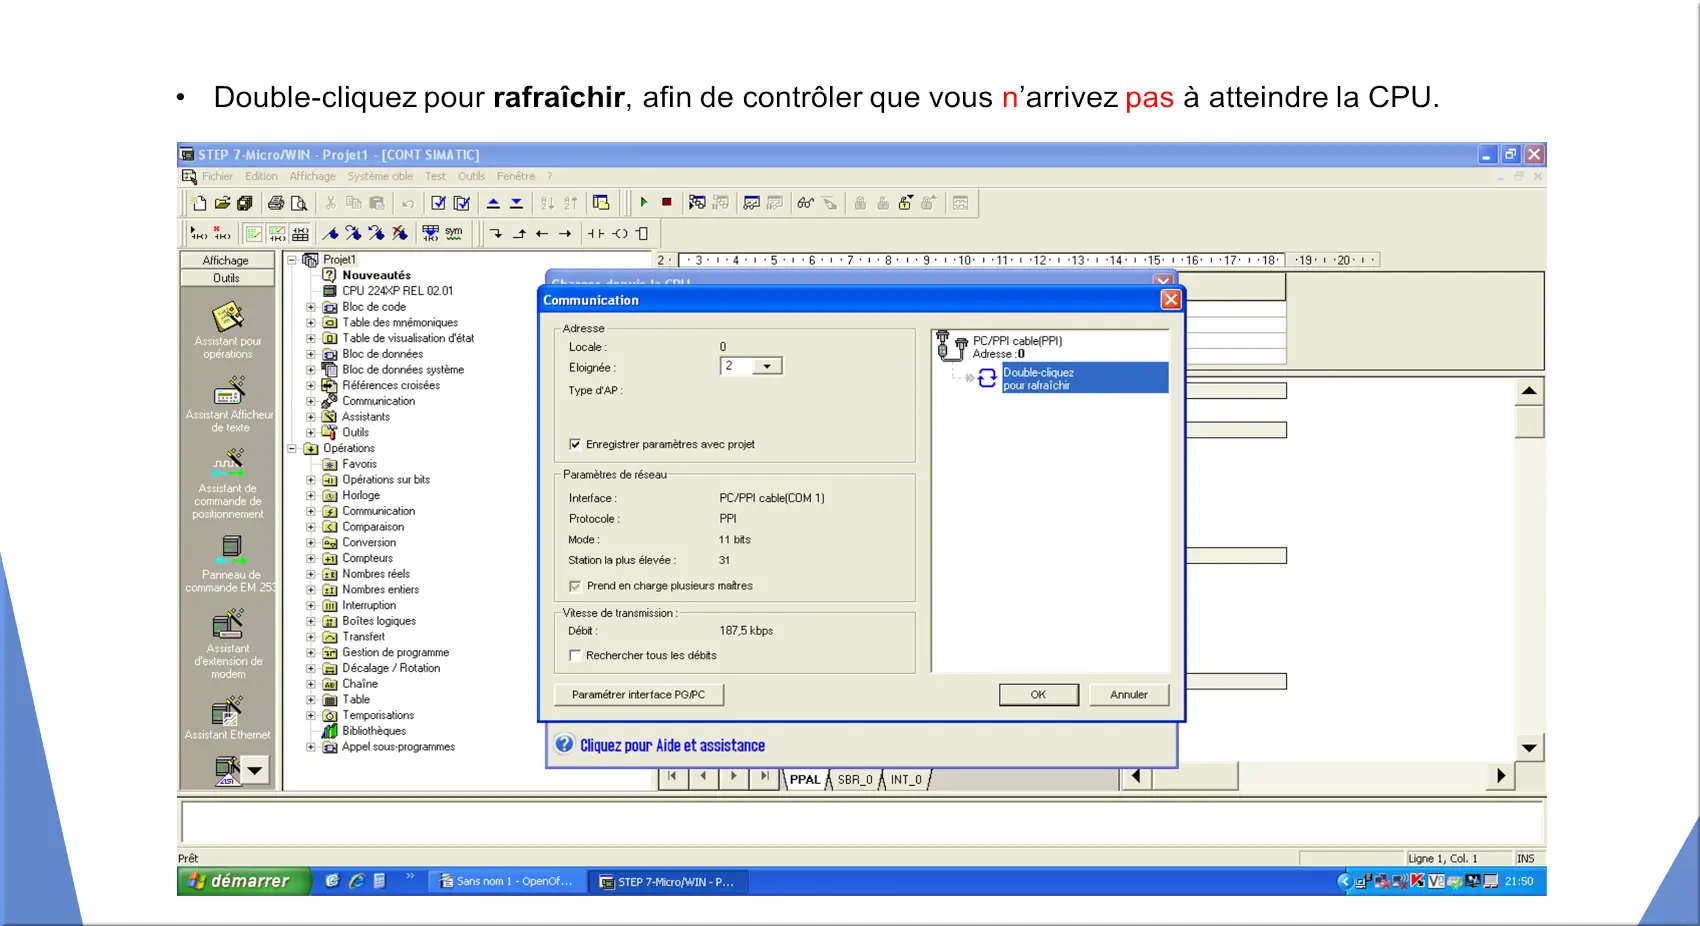Insert a box instruction icon

[642, 233]
